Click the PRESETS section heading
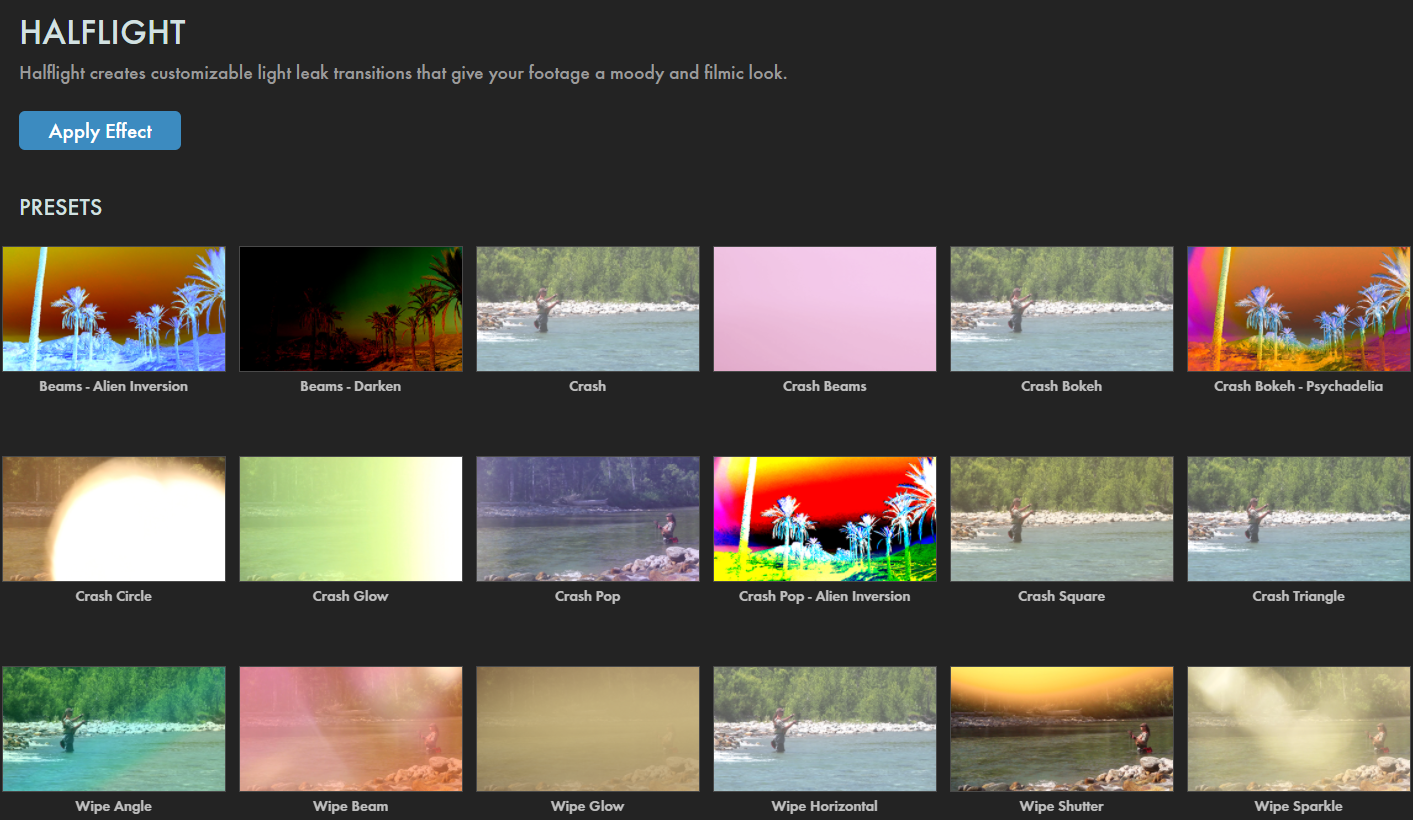The width and height of the screenshot is (1413, 820). (x=61, y=208)
